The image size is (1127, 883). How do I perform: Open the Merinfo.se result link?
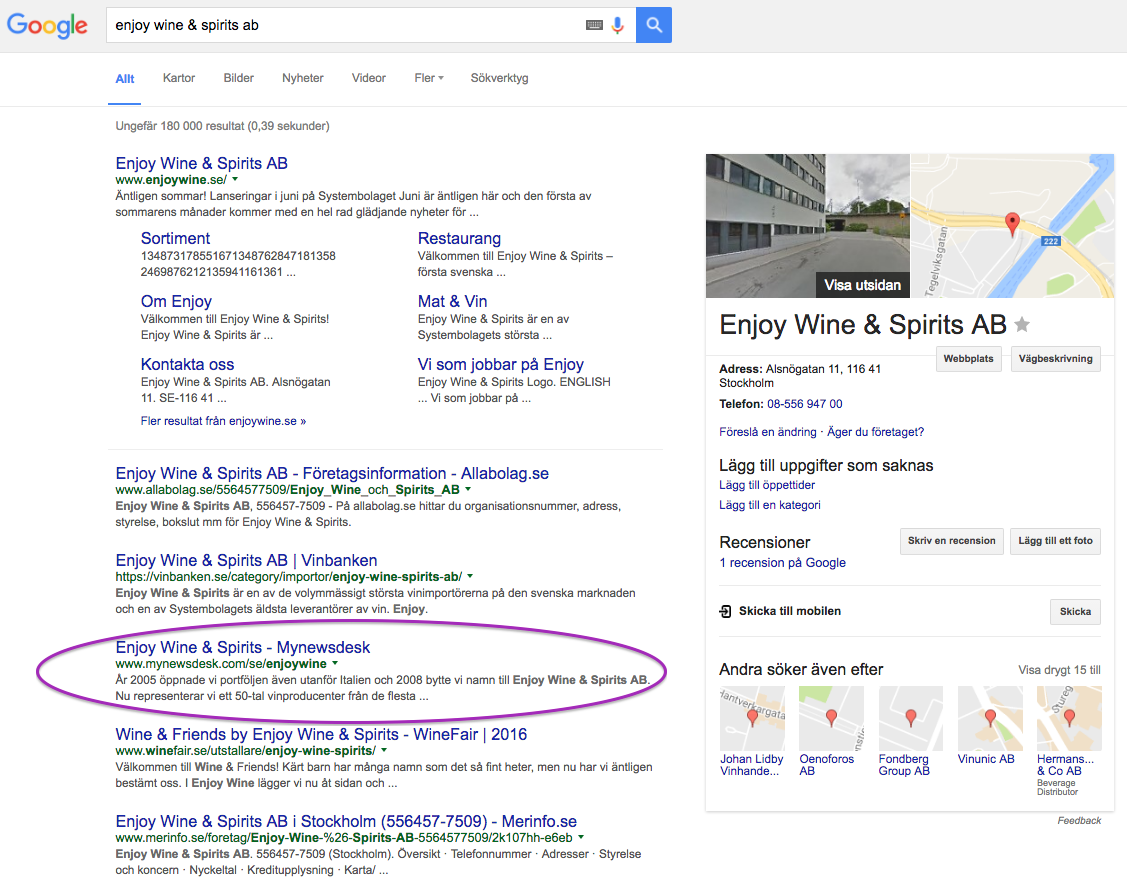pos(346,821)
